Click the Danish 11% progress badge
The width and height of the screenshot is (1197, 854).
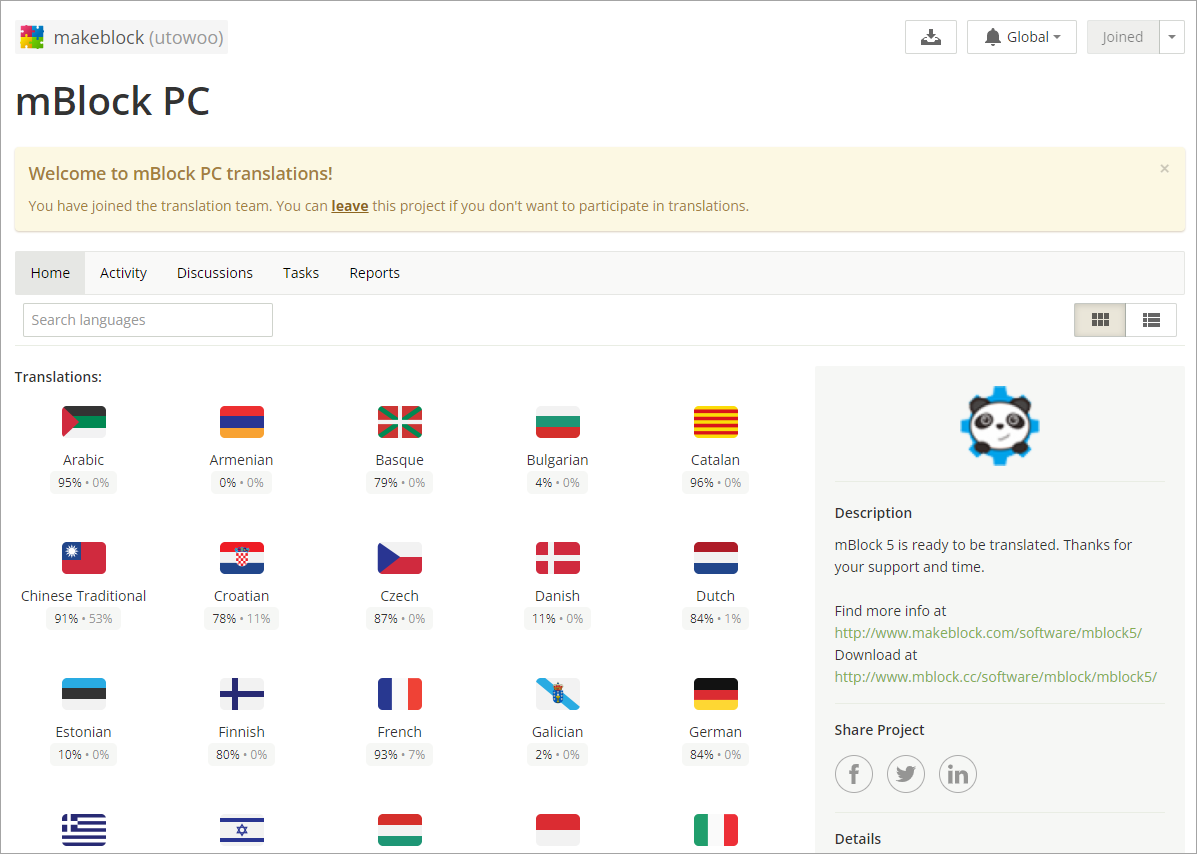pyautogui.click(x=558, y=619)
